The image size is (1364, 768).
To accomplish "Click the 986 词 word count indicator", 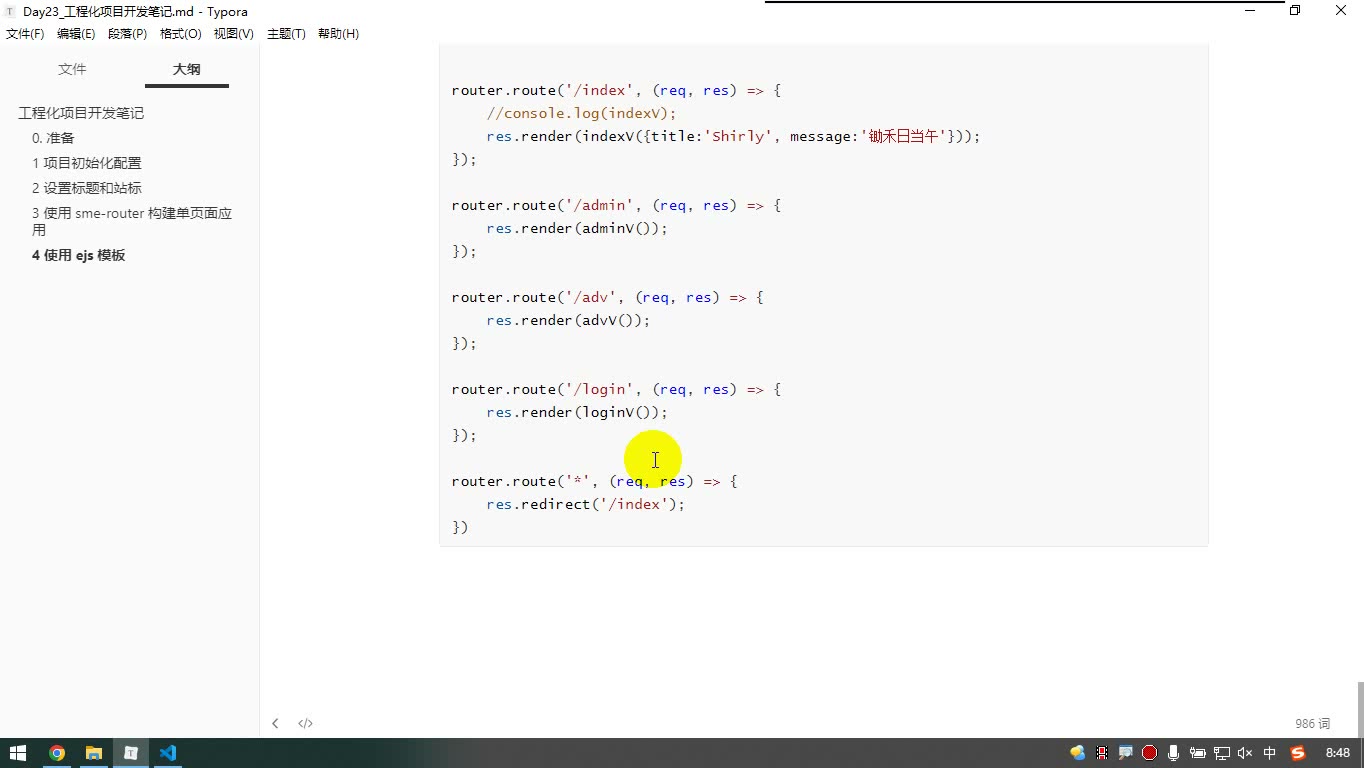I will [1312, 723].
